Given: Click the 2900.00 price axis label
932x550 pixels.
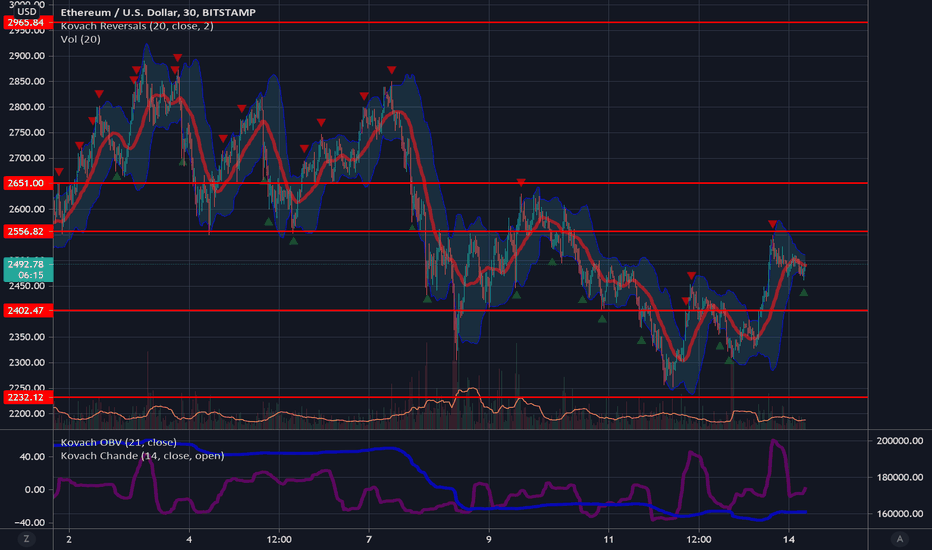Looking at the screenshot, I should (x=27, y=56).
